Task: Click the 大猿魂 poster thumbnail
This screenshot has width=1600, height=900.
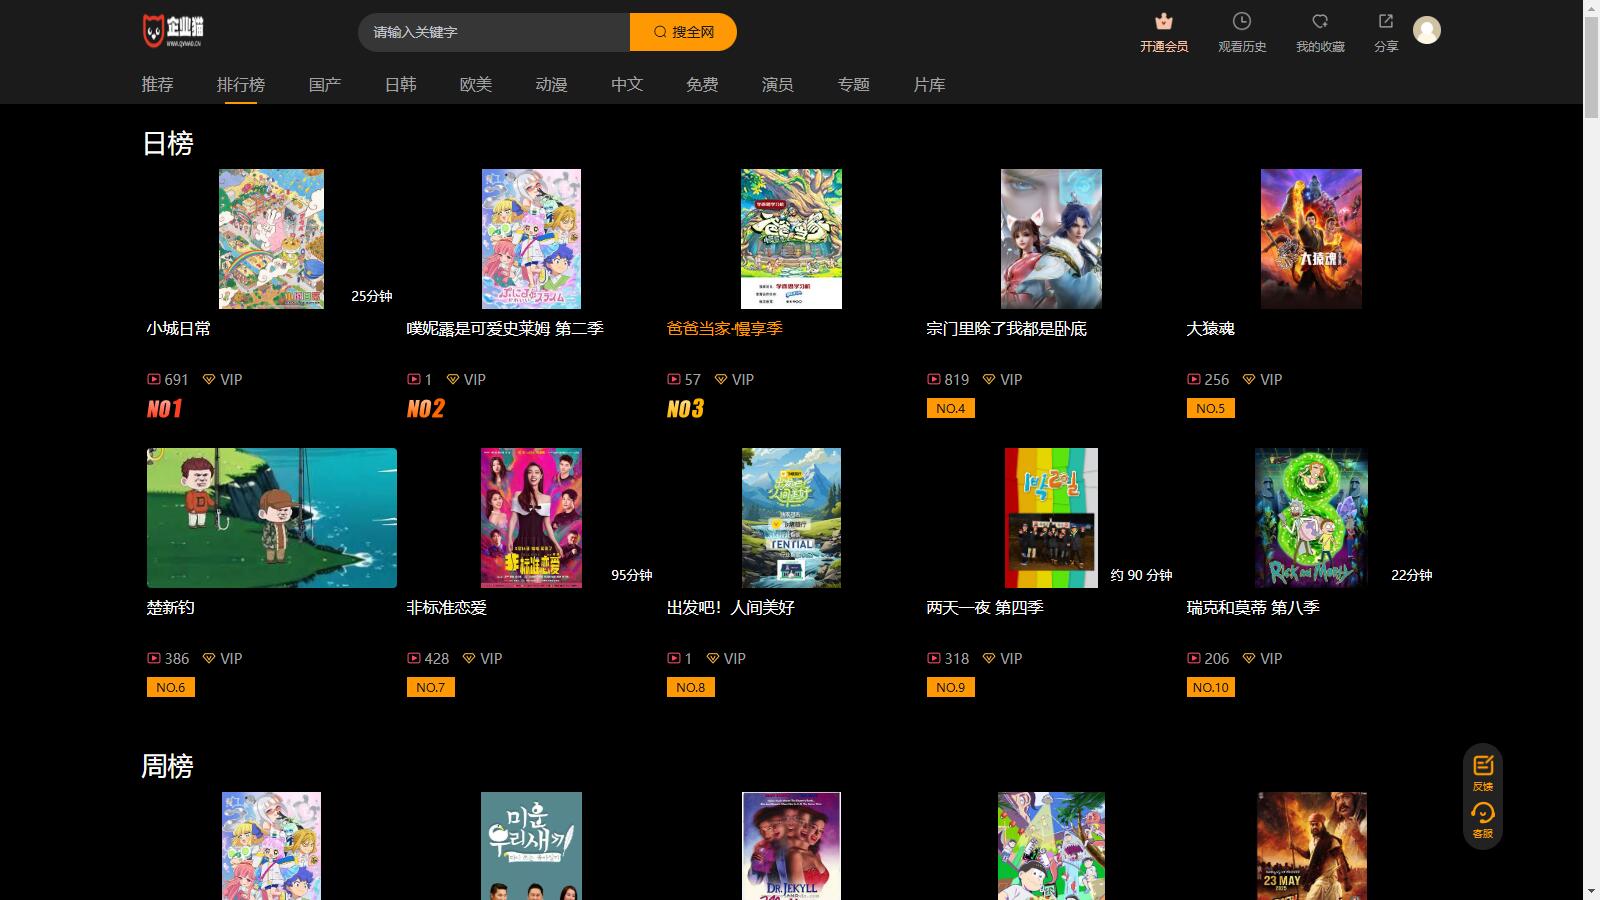Action: 1311,239
